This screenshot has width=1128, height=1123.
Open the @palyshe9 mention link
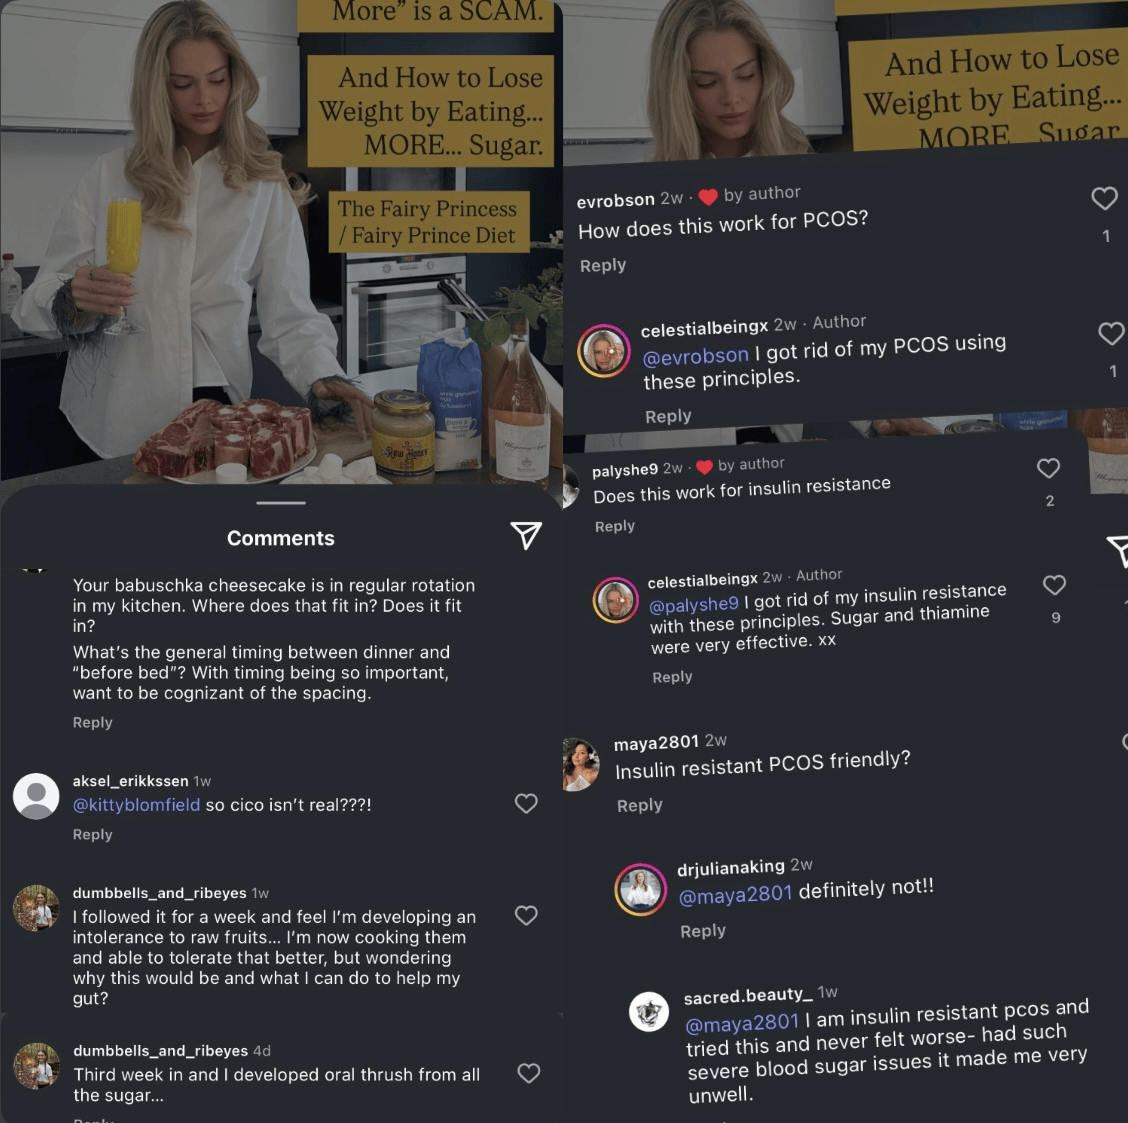[693, 604]
